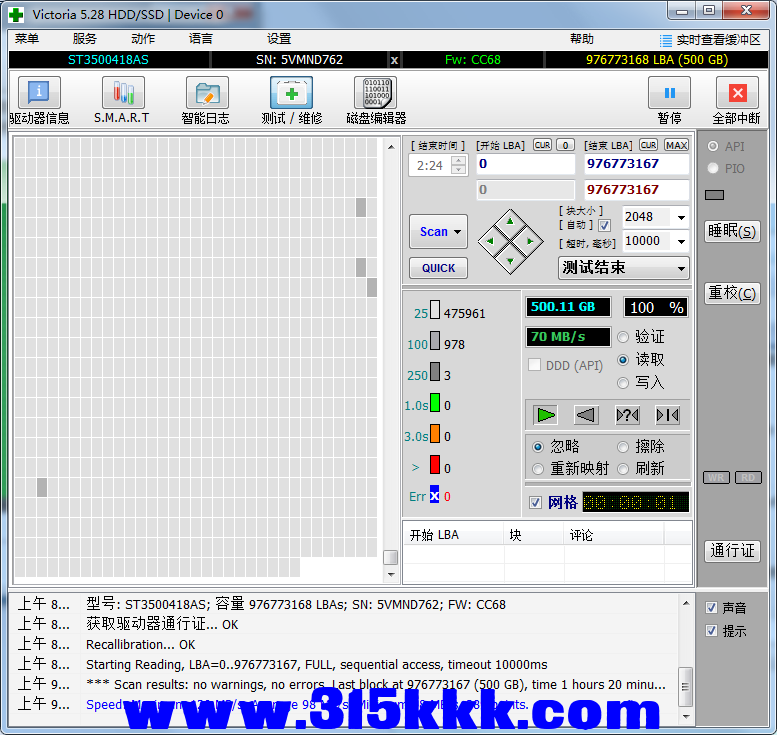The height and width of the screenshot is (735, 777).
Task: Click the log panel scrollbar up arrow
Action: tap(686, 603)
